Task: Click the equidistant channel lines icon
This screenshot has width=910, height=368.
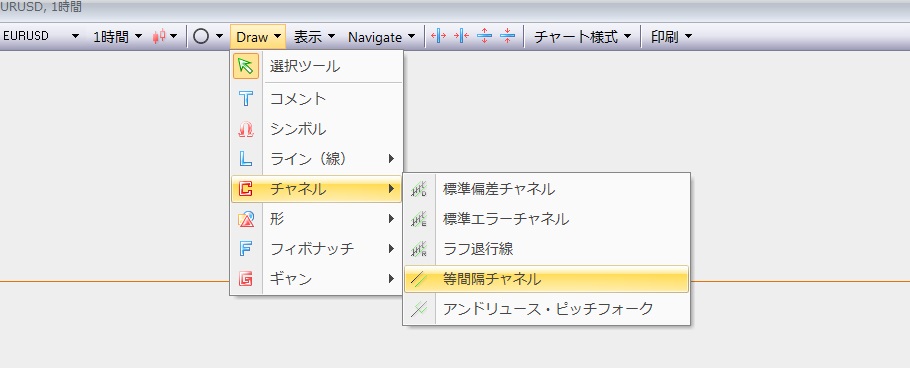Action: click(418, 279)
